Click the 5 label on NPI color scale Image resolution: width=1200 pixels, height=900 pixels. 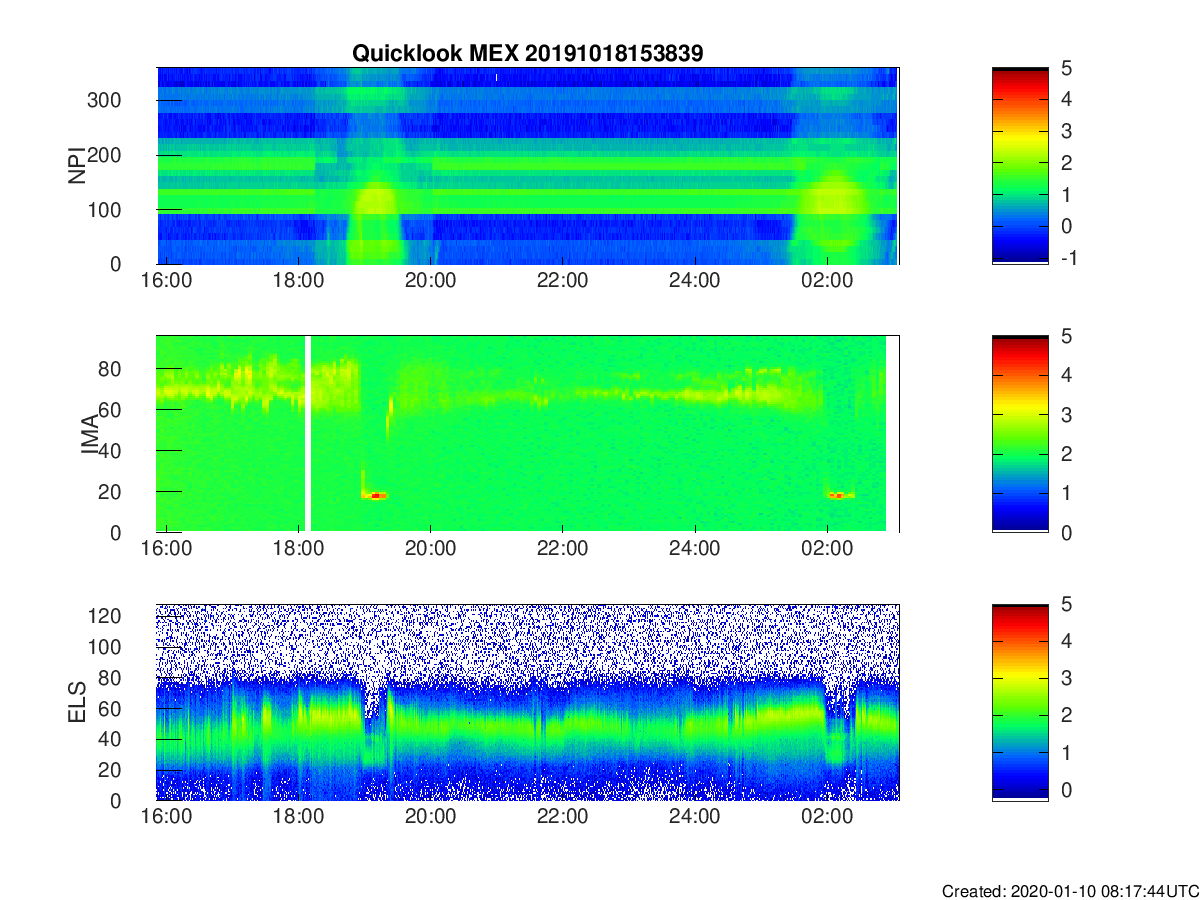(x=1066, y=68)
